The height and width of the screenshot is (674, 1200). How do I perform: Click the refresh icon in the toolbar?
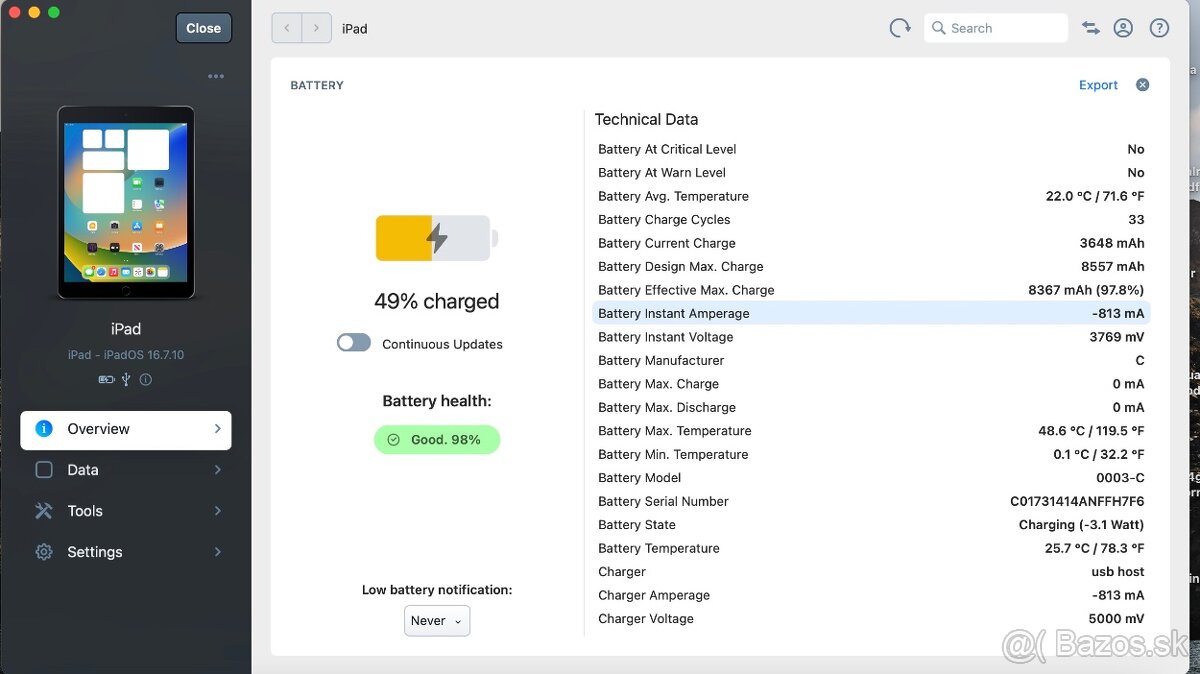tap(900, 28)
